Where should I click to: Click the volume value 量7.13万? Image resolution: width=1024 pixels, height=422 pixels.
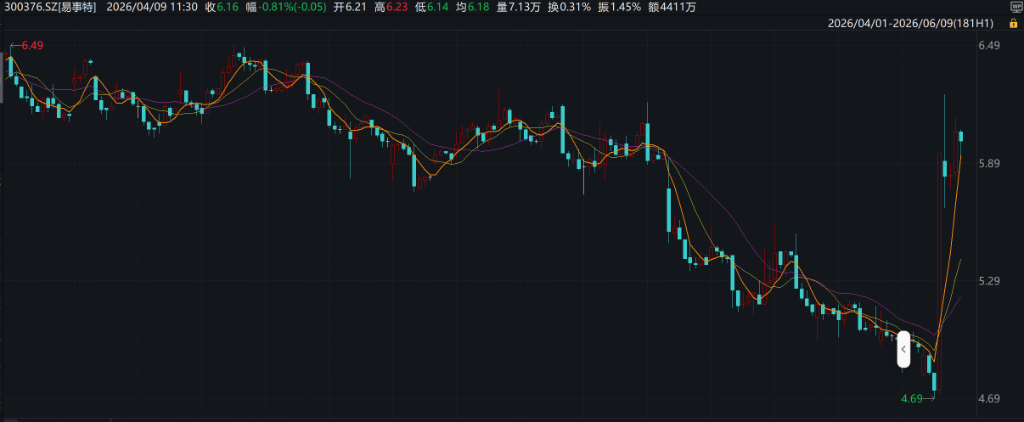click(x=519, y=7)
